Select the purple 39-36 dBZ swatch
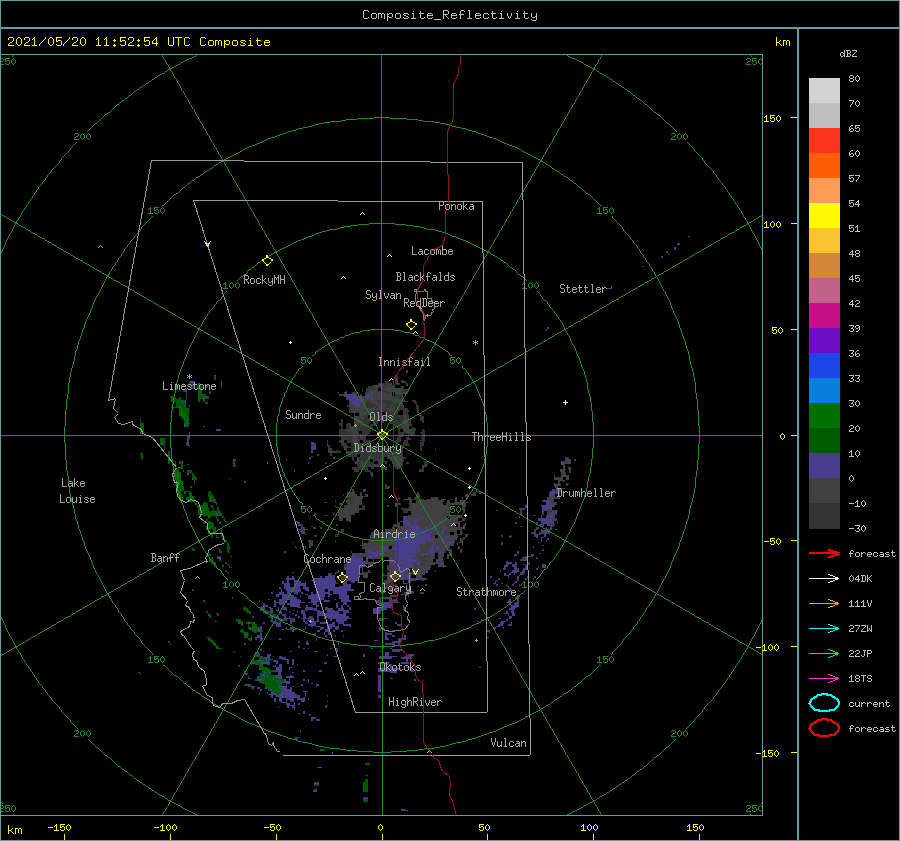Screen dimensions: 900x841 coord(824,340)
